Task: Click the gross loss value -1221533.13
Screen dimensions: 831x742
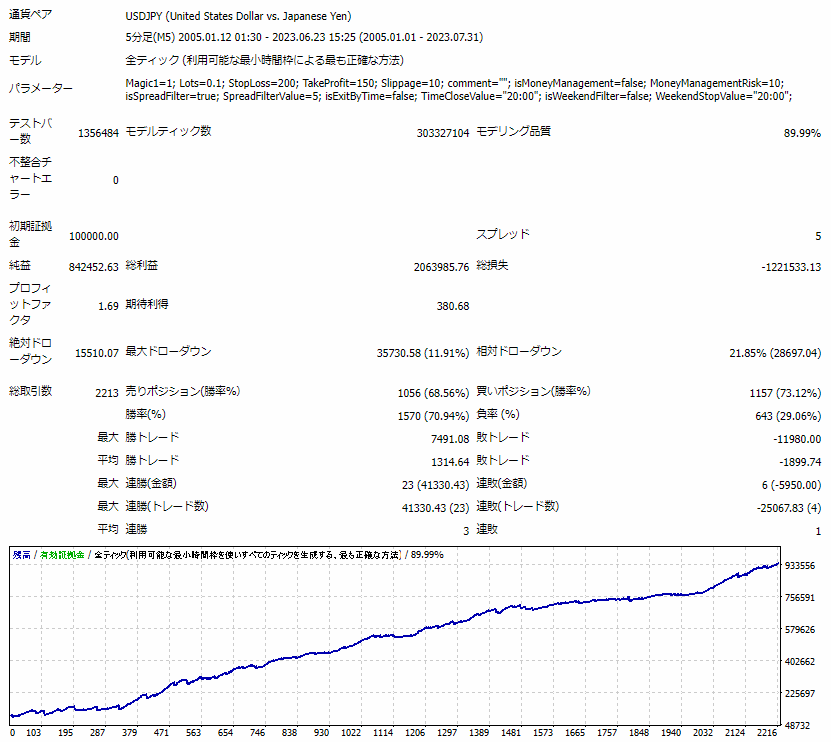Action: coord(791,267)
